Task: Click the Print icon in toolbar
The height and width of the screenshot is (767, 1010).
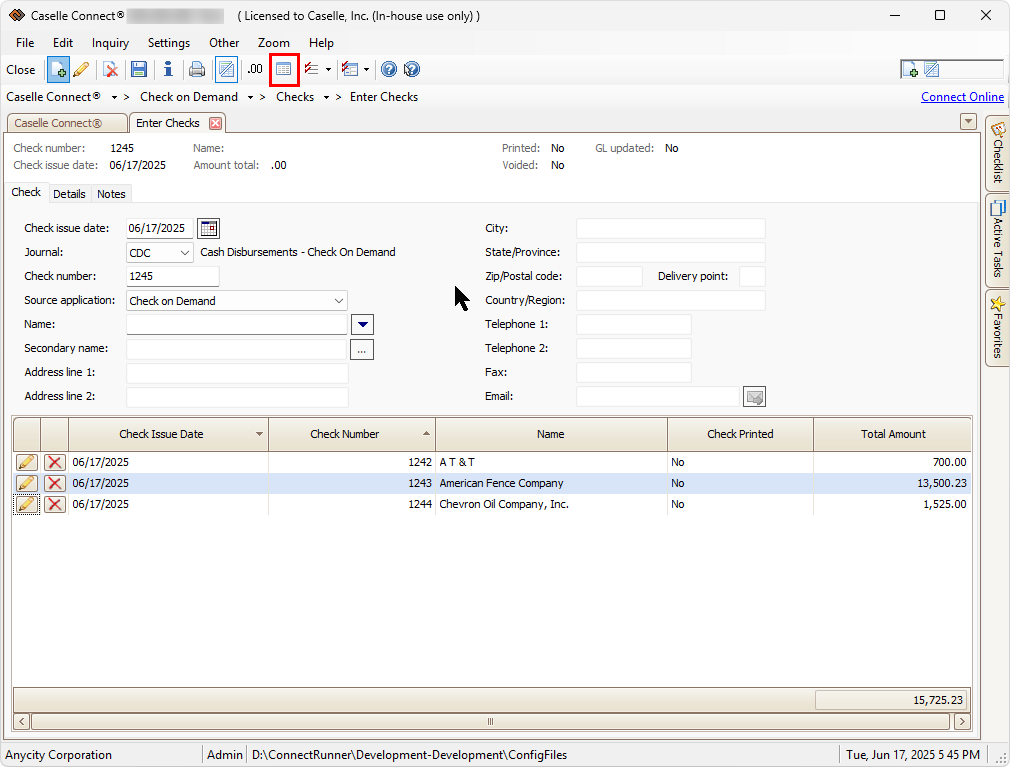Action: tap(197, 69)
